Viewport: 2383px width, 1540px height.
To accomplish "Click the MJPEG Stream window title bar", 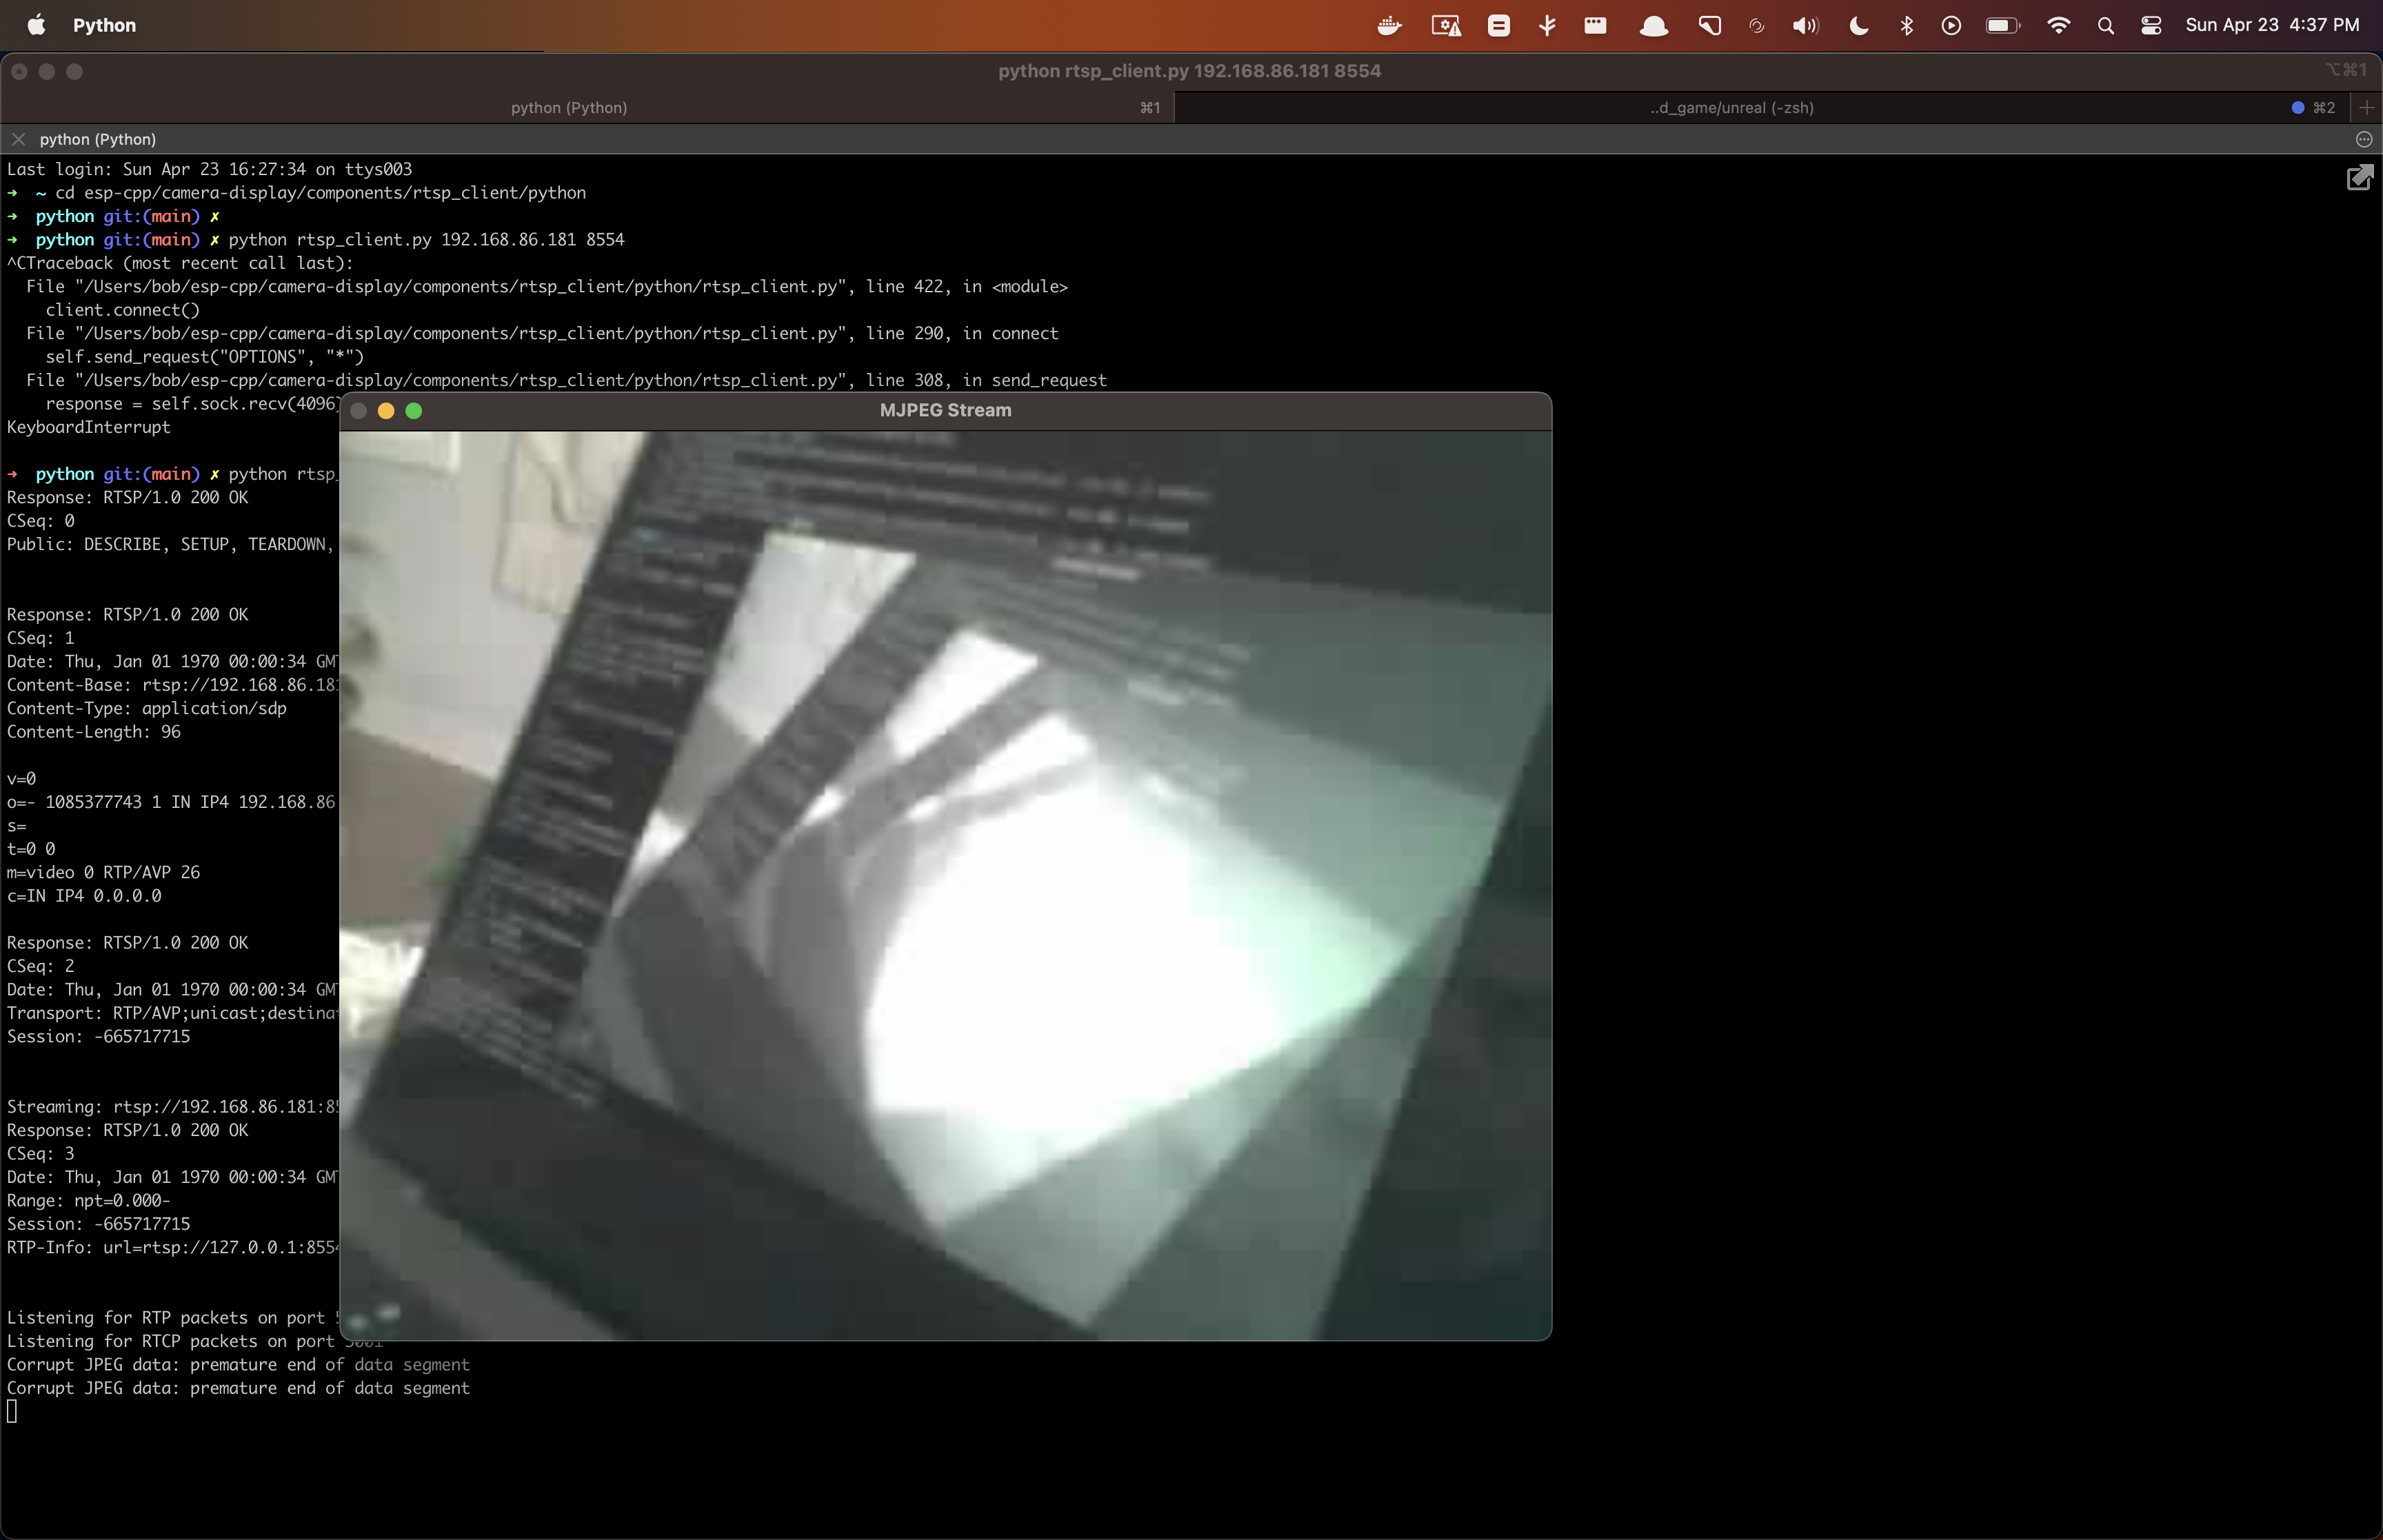I will 945,410.
